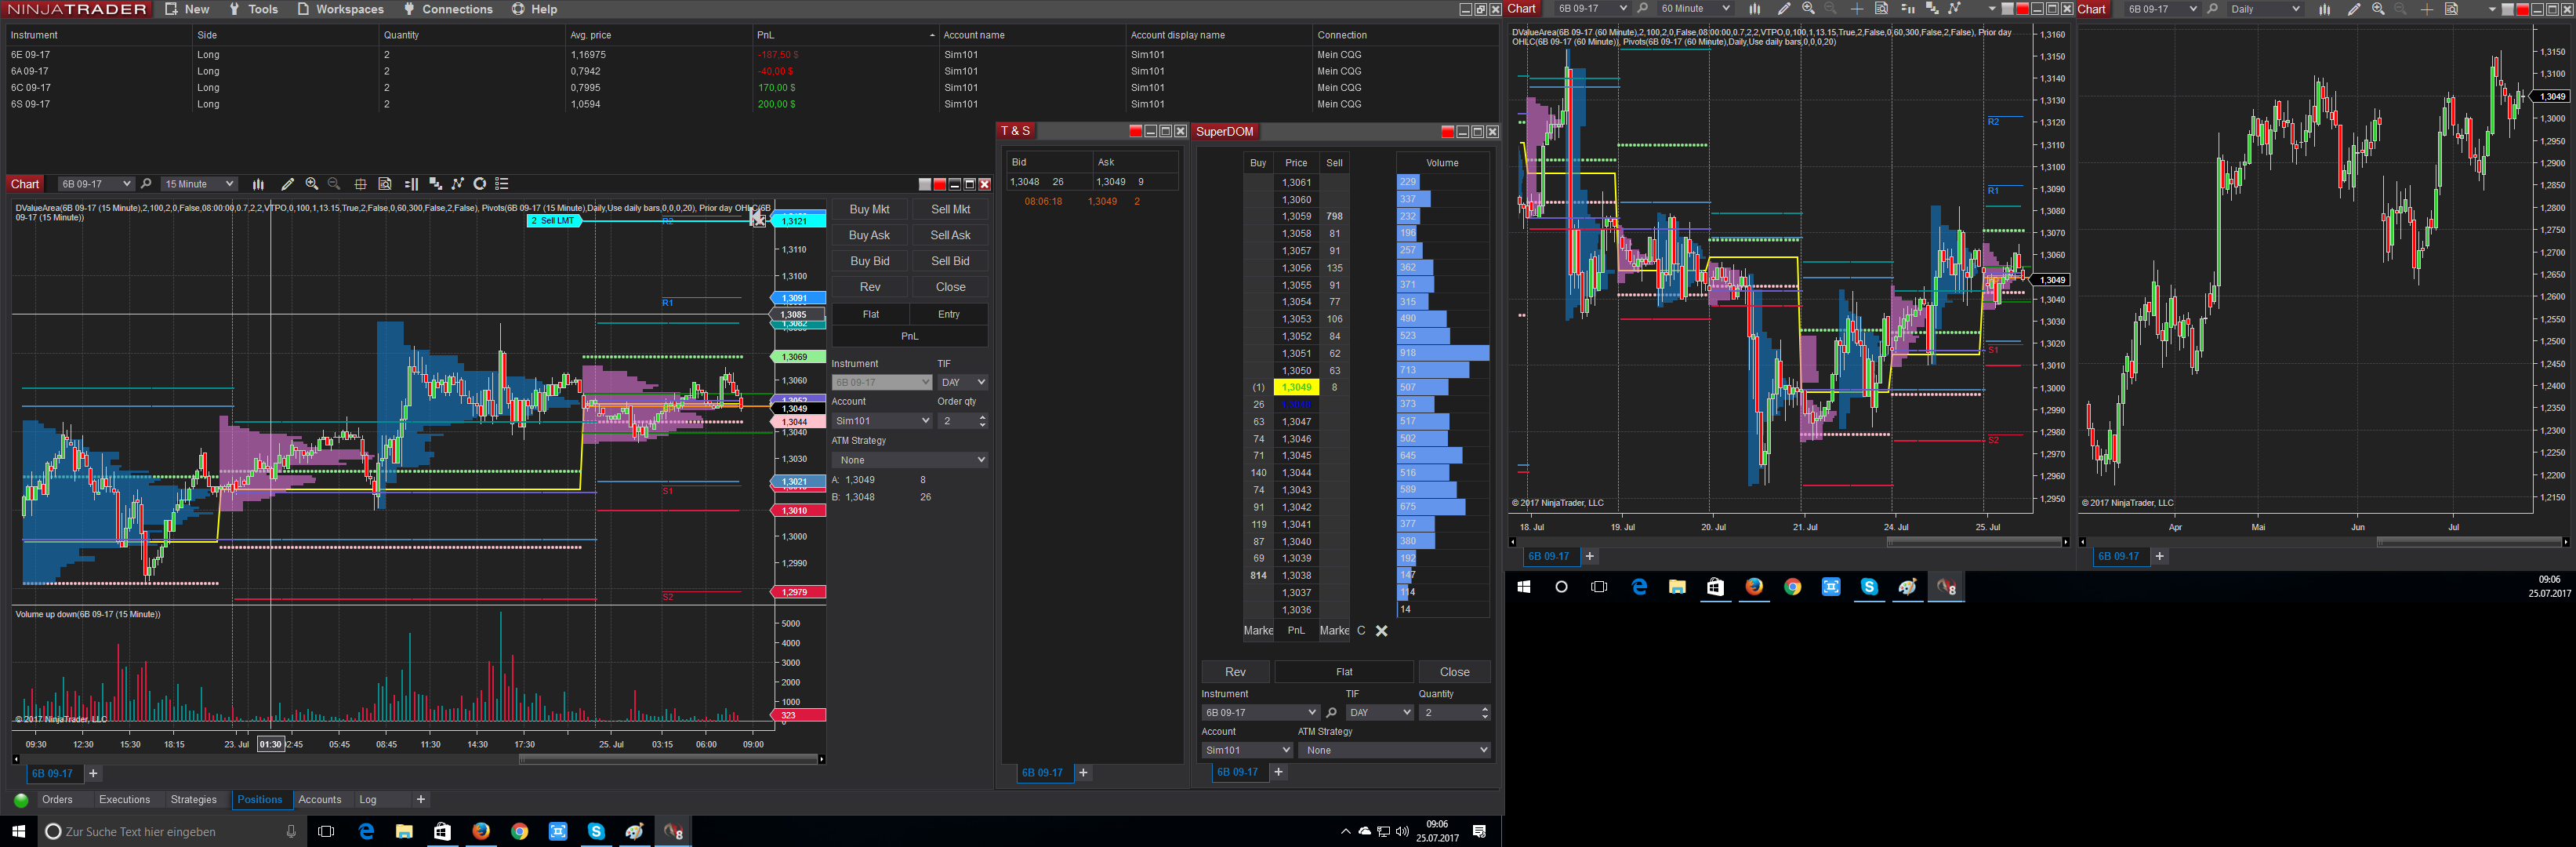The image size is (2576, 847).
Task: Open Indicators in 60 Minute chart toolbar
Action: [x=1954, y=9]
